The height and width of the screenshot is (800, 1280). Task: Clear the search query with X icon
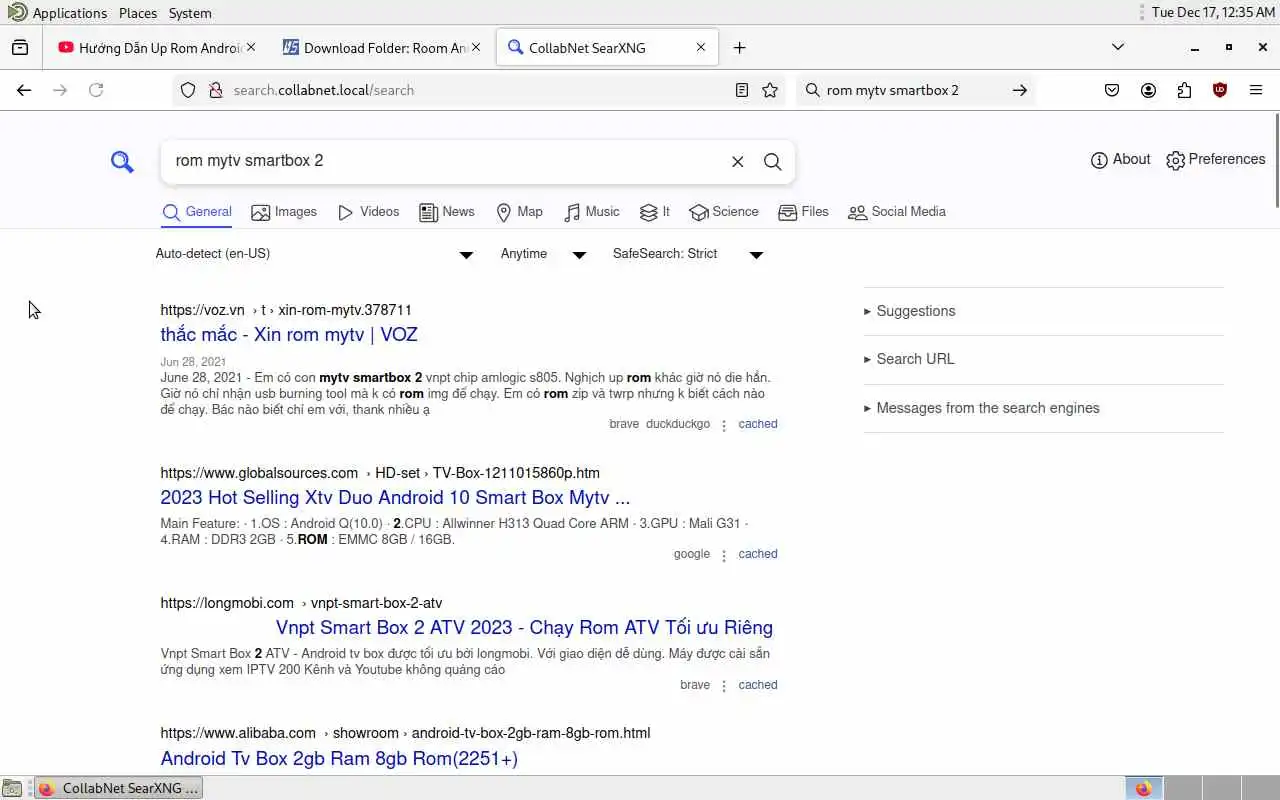737,161
